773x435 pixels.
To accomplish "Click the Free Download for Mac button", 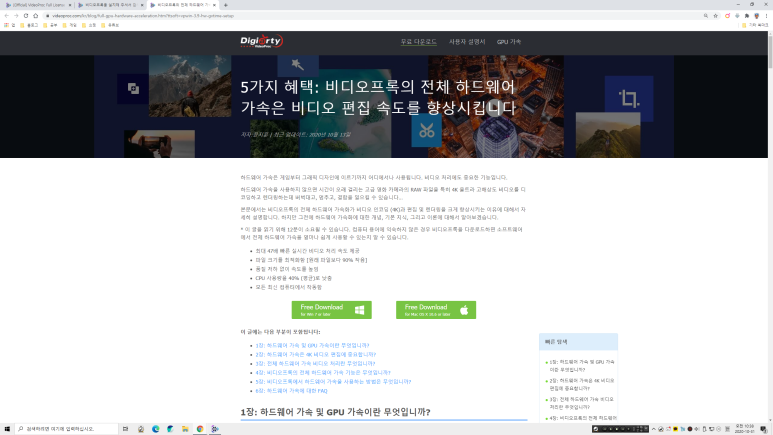I will point(436,310).
